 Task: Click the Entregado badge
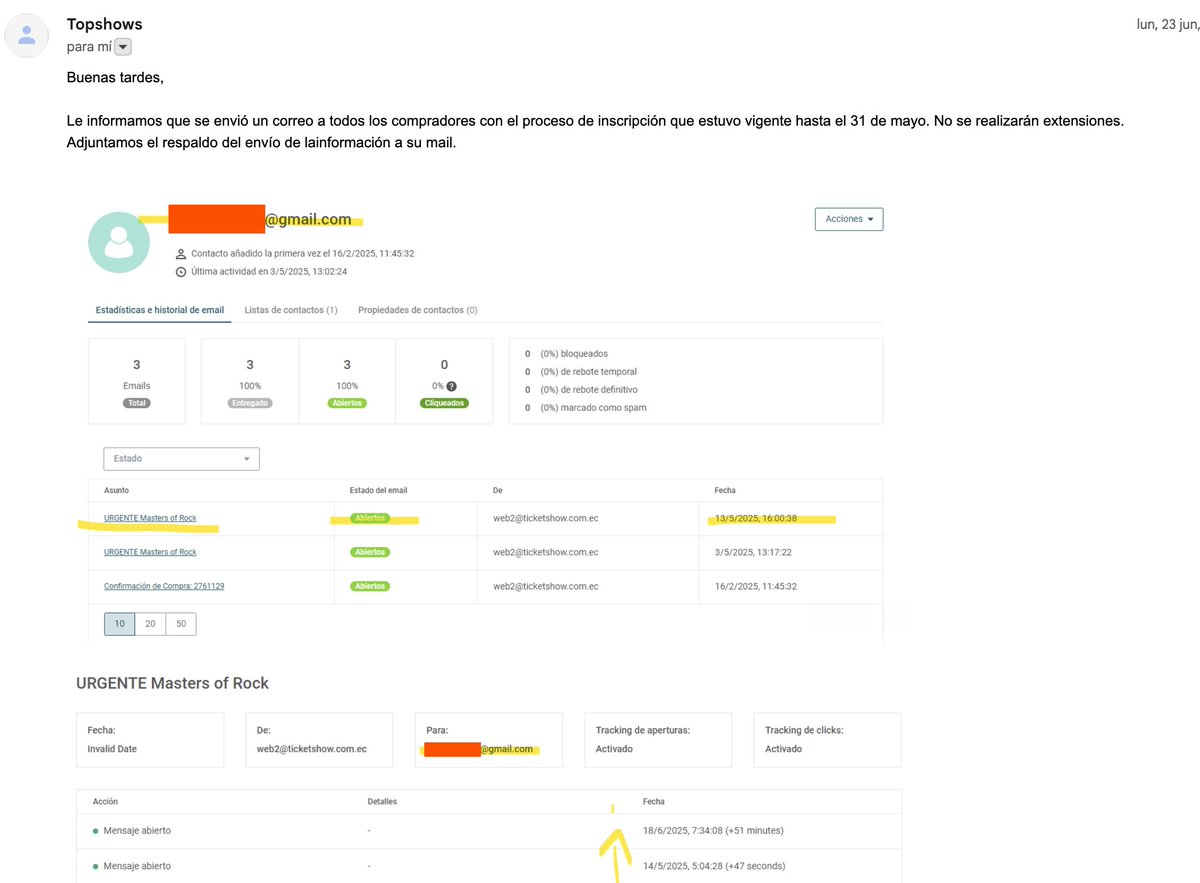coord(250,403)
